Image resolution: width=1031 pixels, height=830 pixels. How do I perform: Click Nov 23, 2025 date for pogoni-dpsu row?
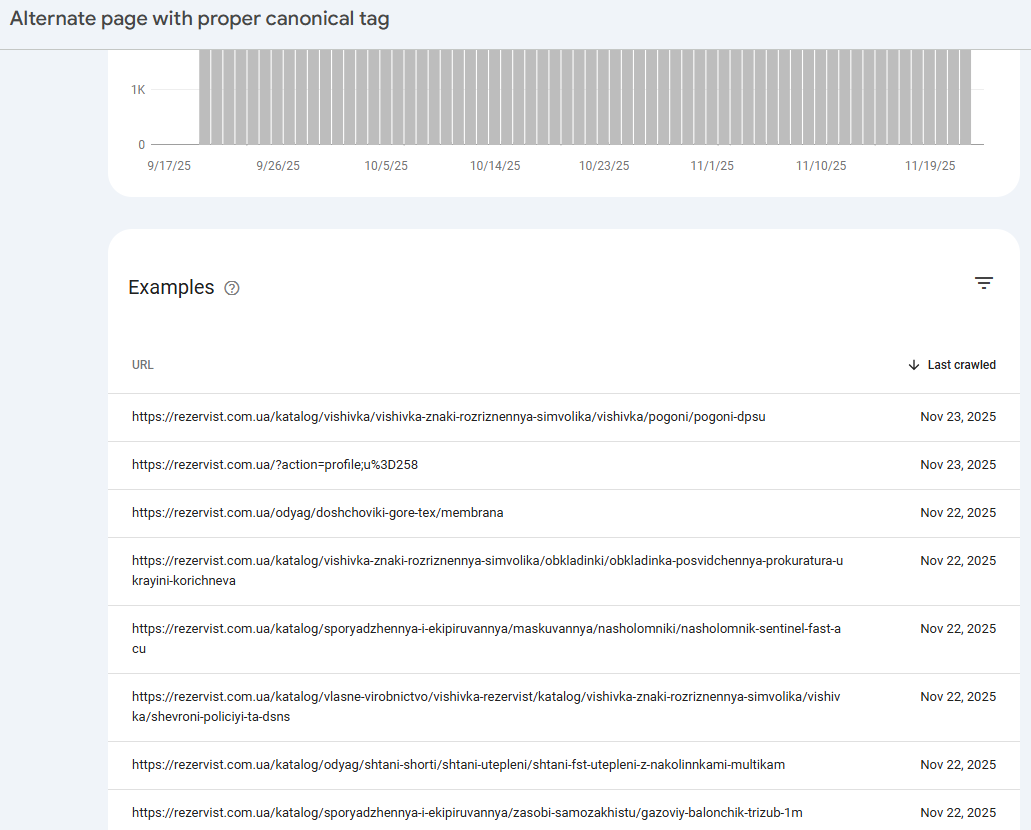(958, 417)
